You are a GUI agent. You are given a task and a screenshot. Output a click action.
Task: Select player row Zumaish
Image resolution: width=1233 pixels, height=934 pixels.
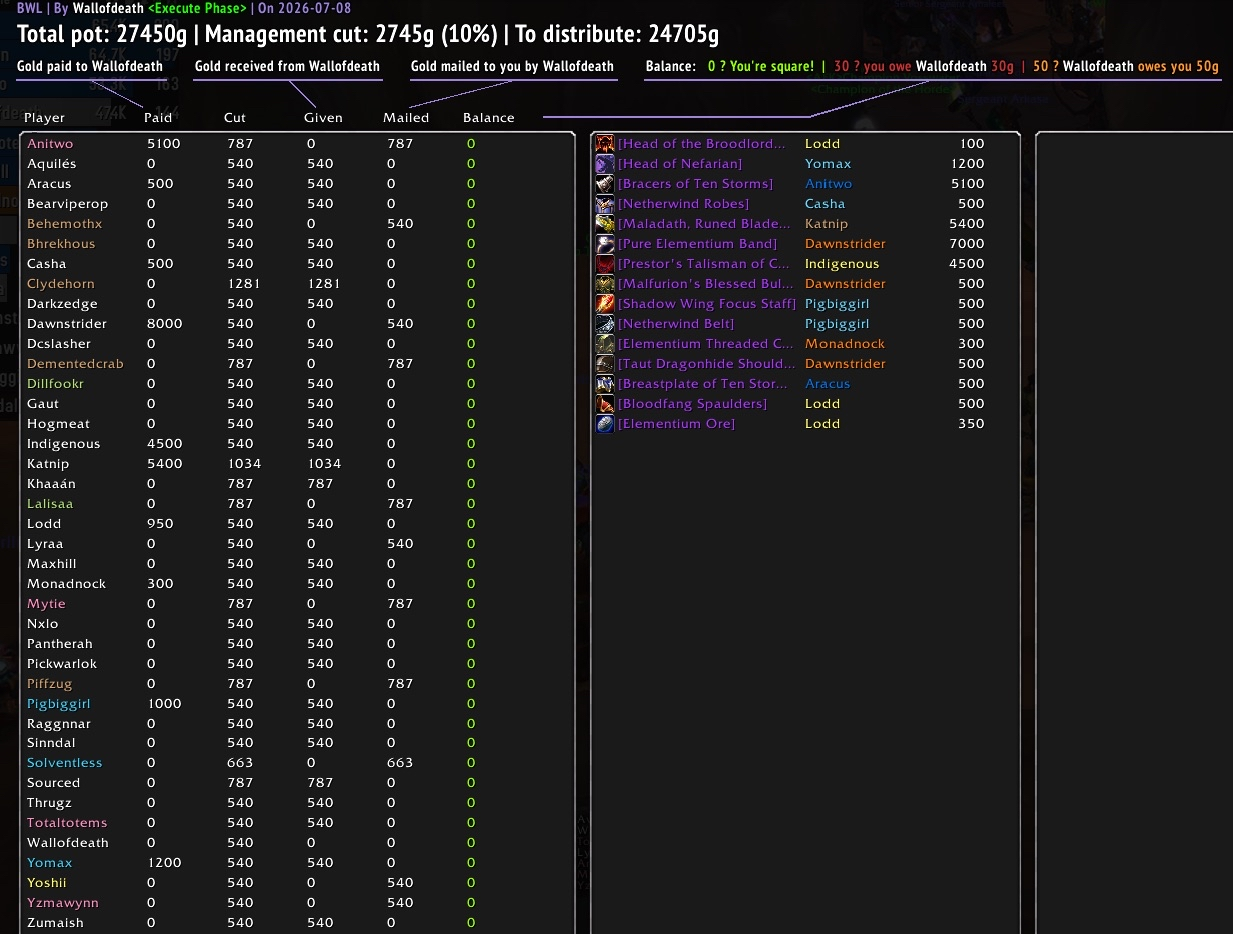[x=297, y=923]
